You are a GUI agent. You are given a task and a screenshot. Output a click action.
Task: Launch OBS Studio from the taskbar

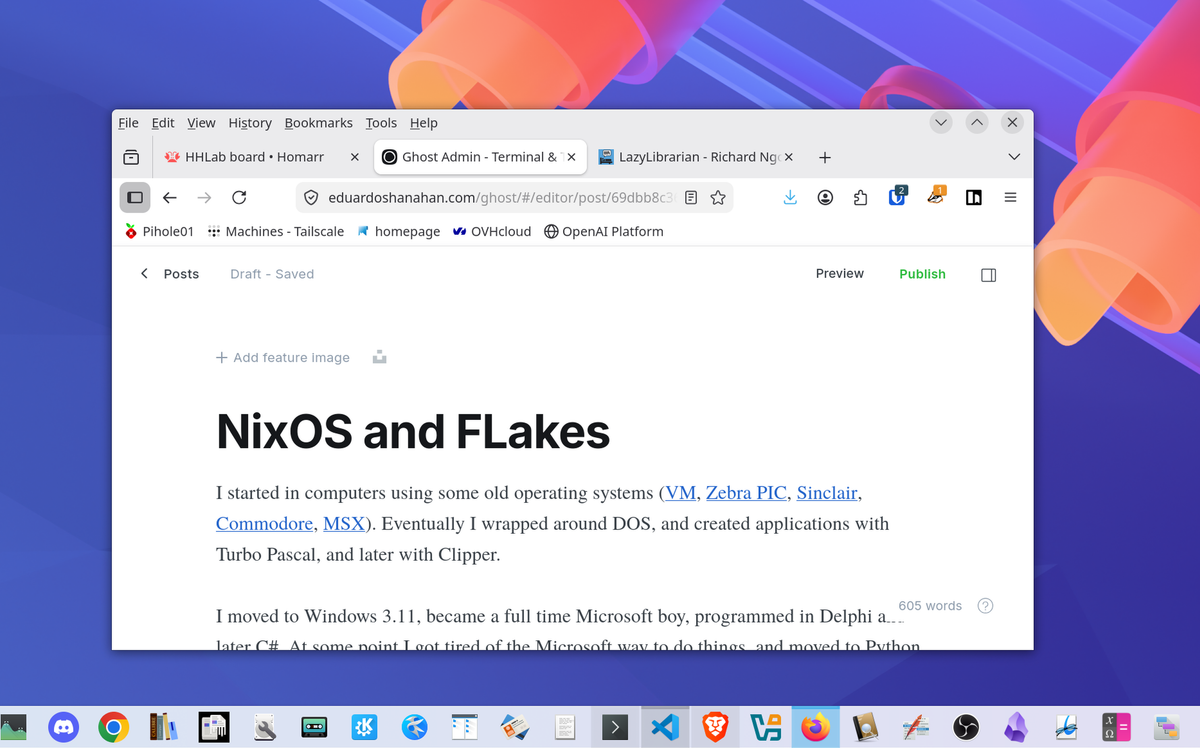tap(965, 727)
